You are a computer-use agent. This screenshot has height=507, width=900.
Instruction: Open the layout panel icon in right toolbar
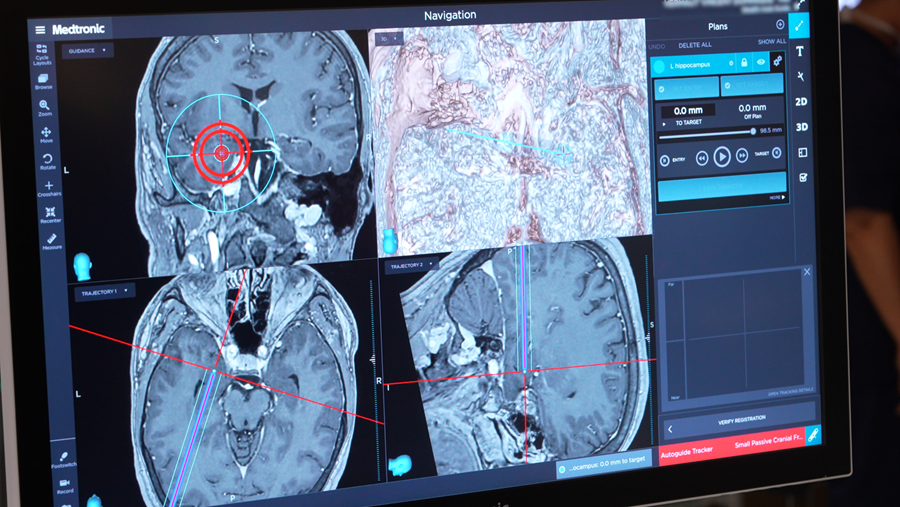pos(802,152)
